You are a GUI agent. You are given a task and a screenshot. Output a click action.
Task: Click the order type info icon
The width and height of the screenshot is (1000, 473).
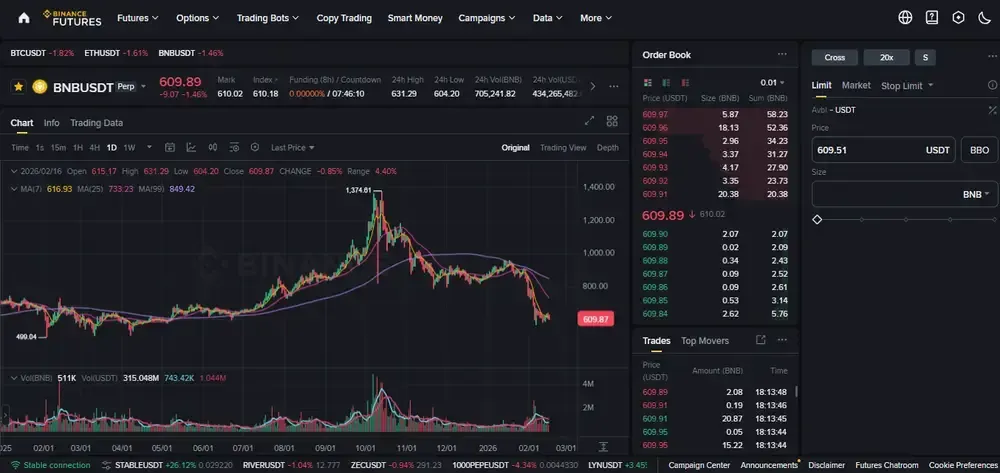992,85
